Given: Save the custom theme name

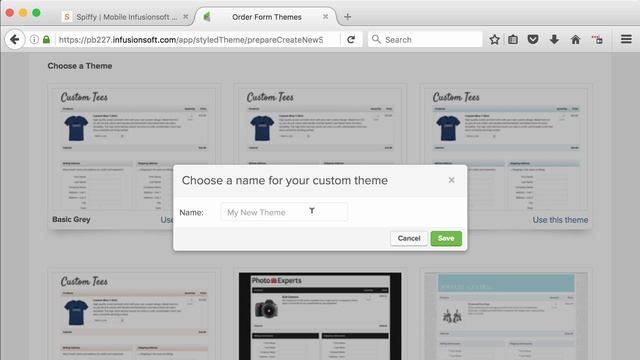Looking at the screenshot, I should [446, 238].
